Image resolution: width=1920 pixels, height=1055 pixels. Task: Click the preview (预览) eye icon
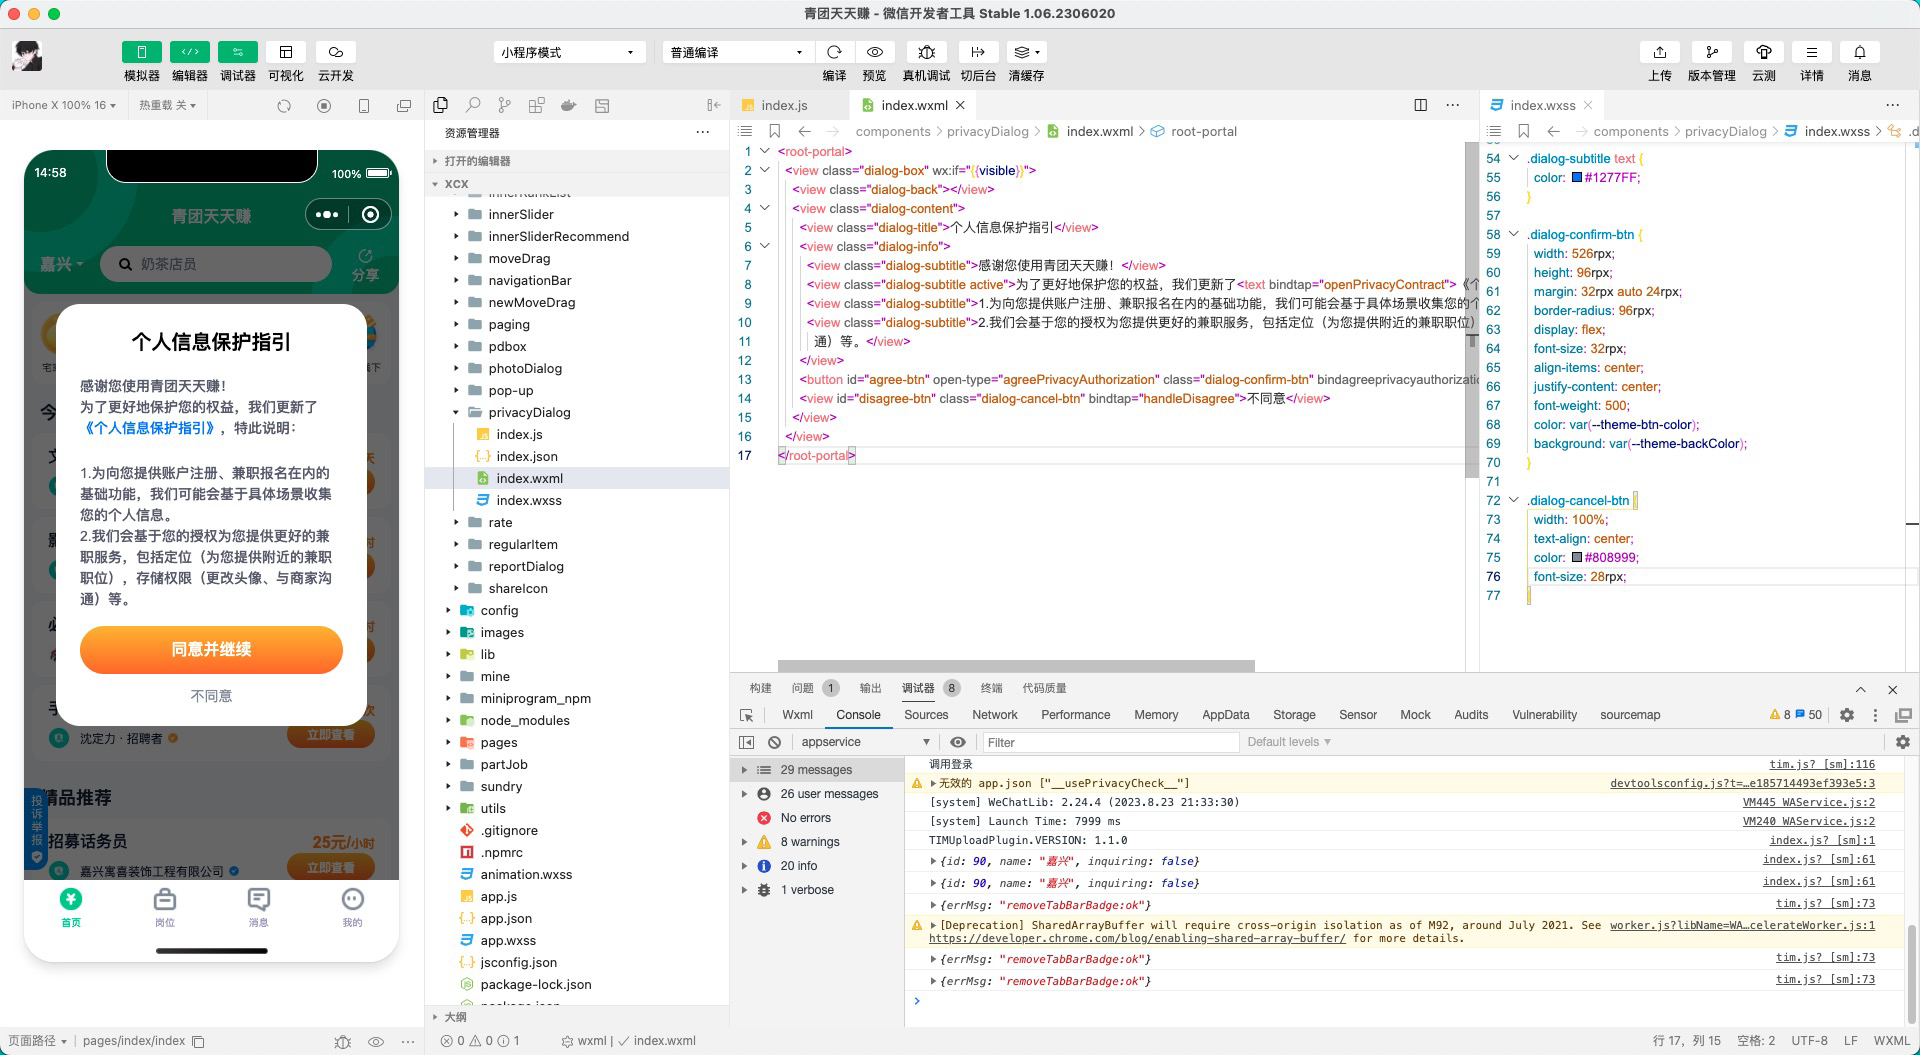pyautogui.click(x=875, y=52)
